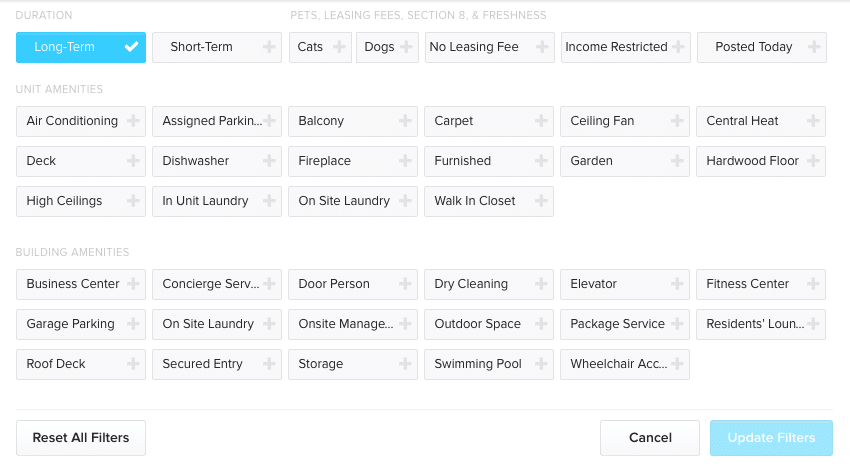850x472 pixels.
Task: Click the checkmark icon on Long-Term
Action: click(131, 47)
